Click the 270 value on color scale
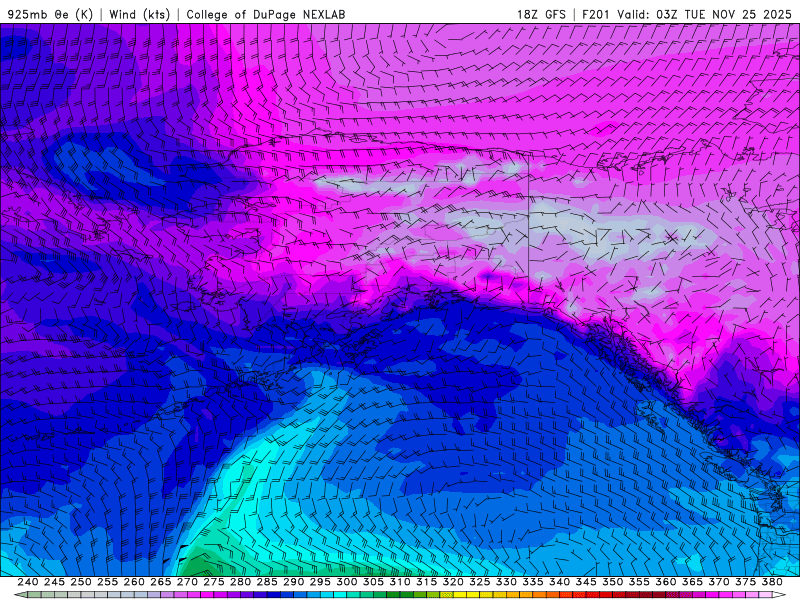Viewport: 800px width, 600px height. pos(187,582)
